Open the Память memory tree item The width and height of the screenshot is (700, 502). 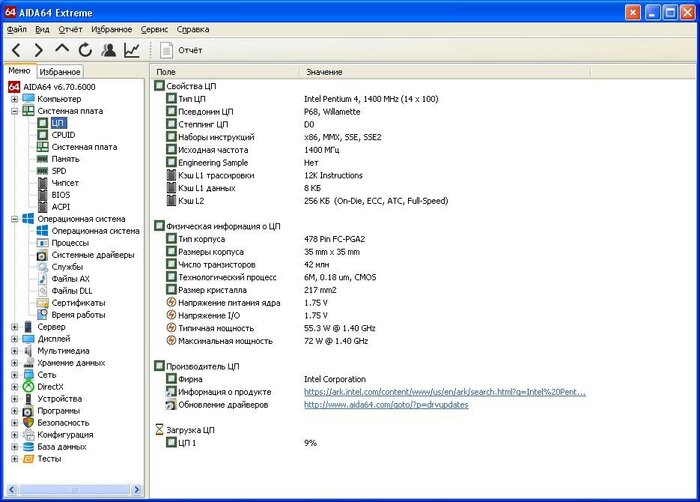tap(66, 158)
